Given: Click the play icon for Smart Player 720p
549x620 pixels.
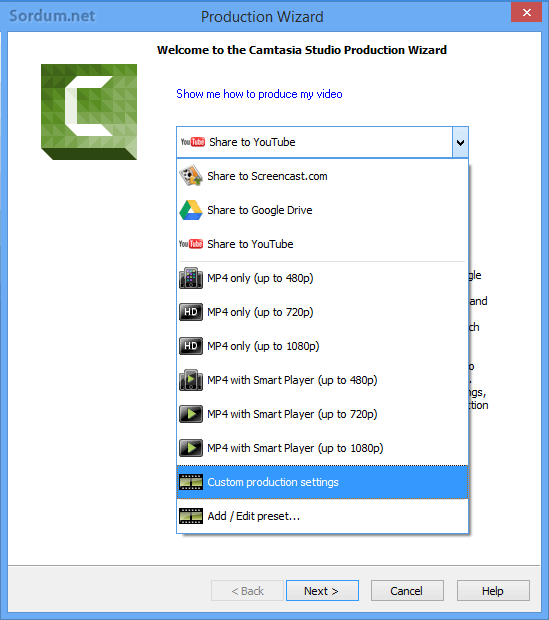Looking at the screenshot, I should click(x=191, y=414).
